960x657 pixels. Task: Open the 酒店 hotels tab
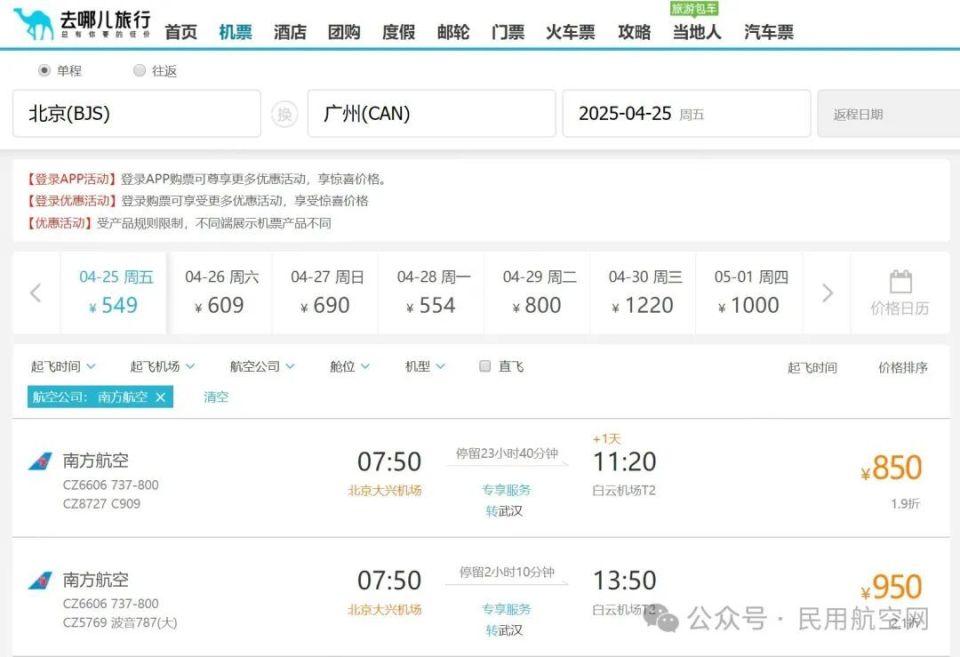point(290,32)
